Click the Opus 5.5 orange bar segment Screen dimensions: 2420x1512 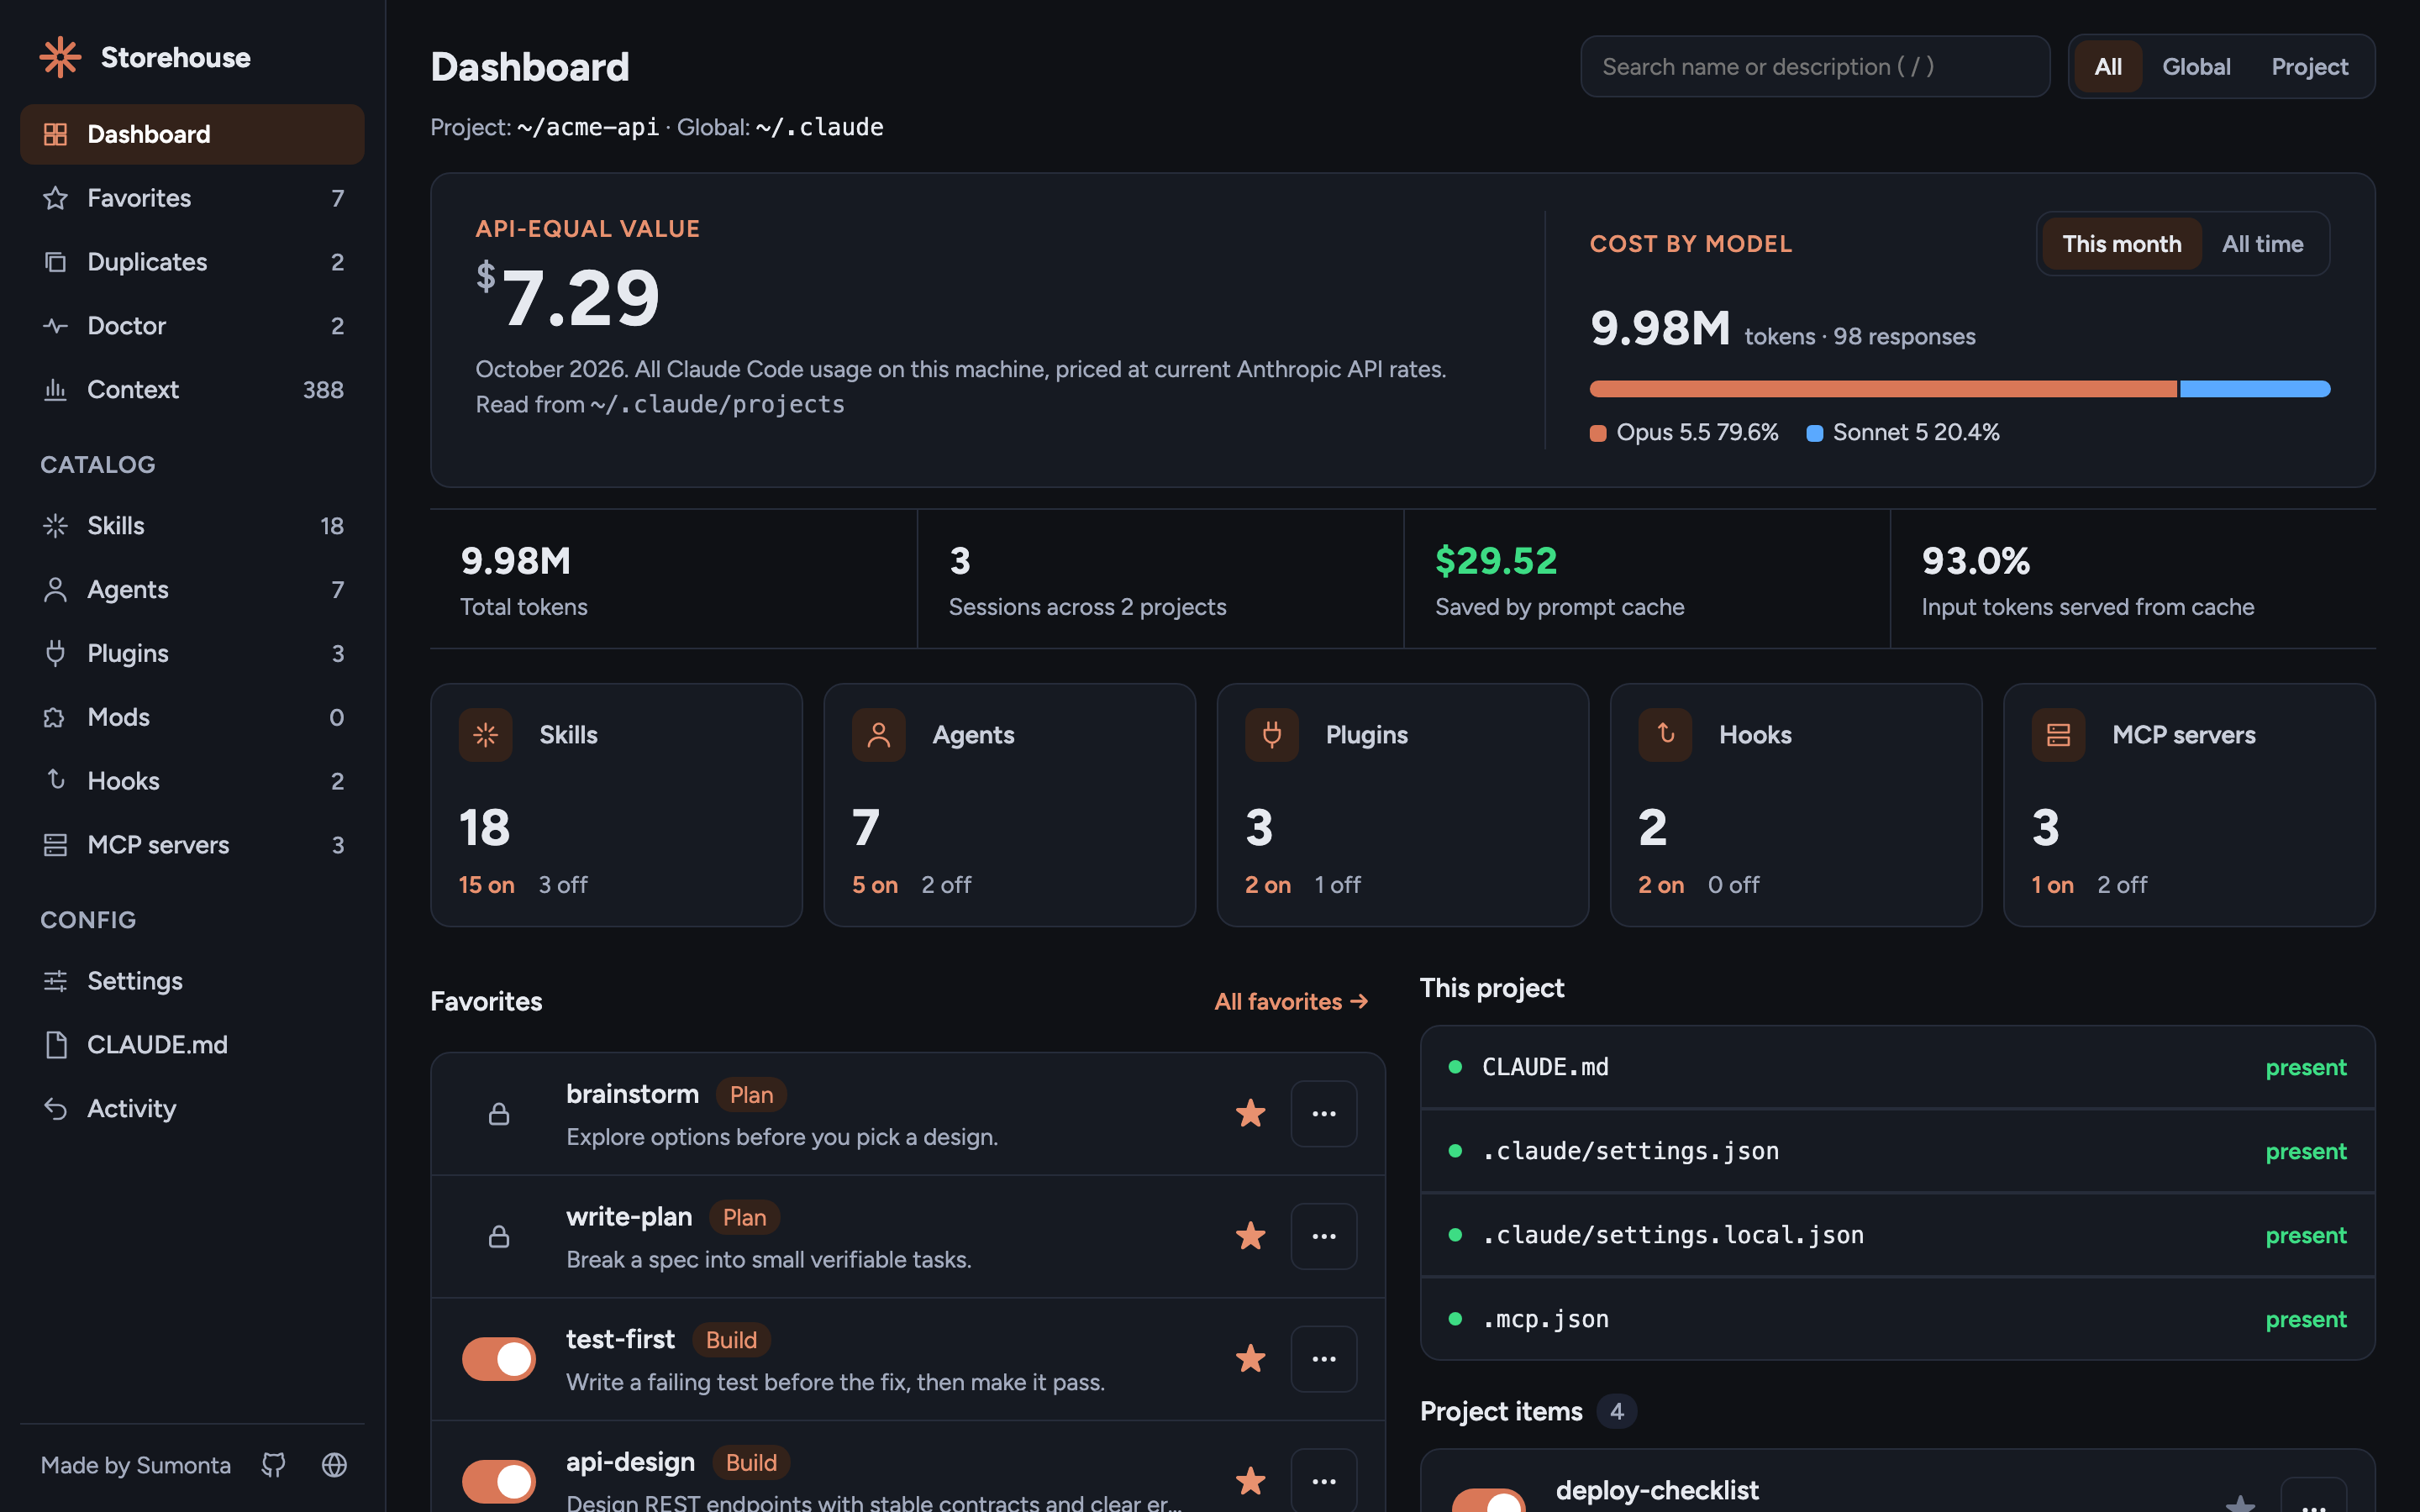click(x=1883, y=389)
